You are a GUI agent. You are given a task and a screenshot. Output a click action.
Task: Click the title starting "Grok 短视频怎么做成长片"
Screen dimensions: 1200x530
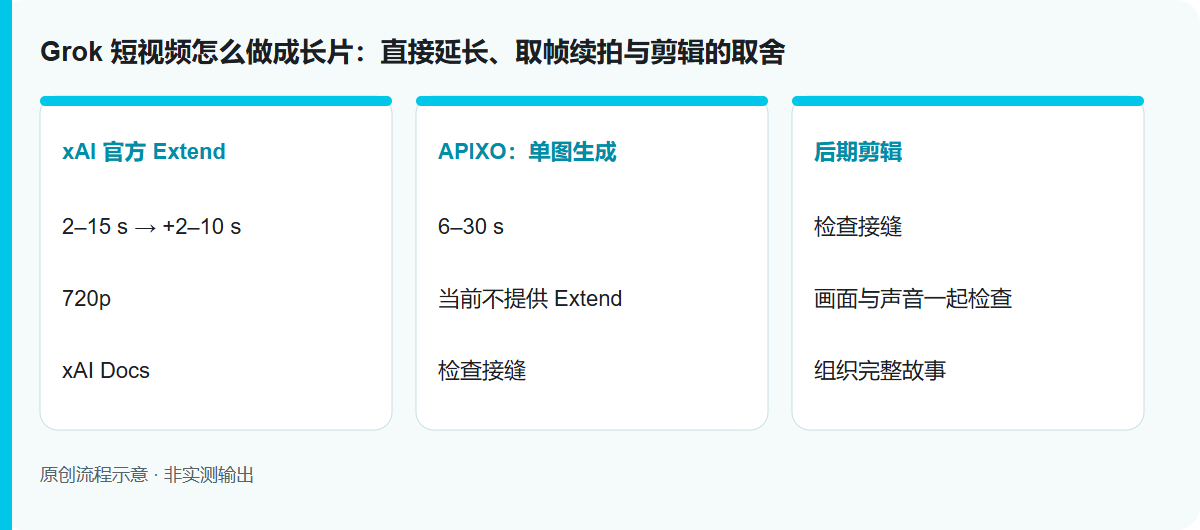(x=412, y=53)
